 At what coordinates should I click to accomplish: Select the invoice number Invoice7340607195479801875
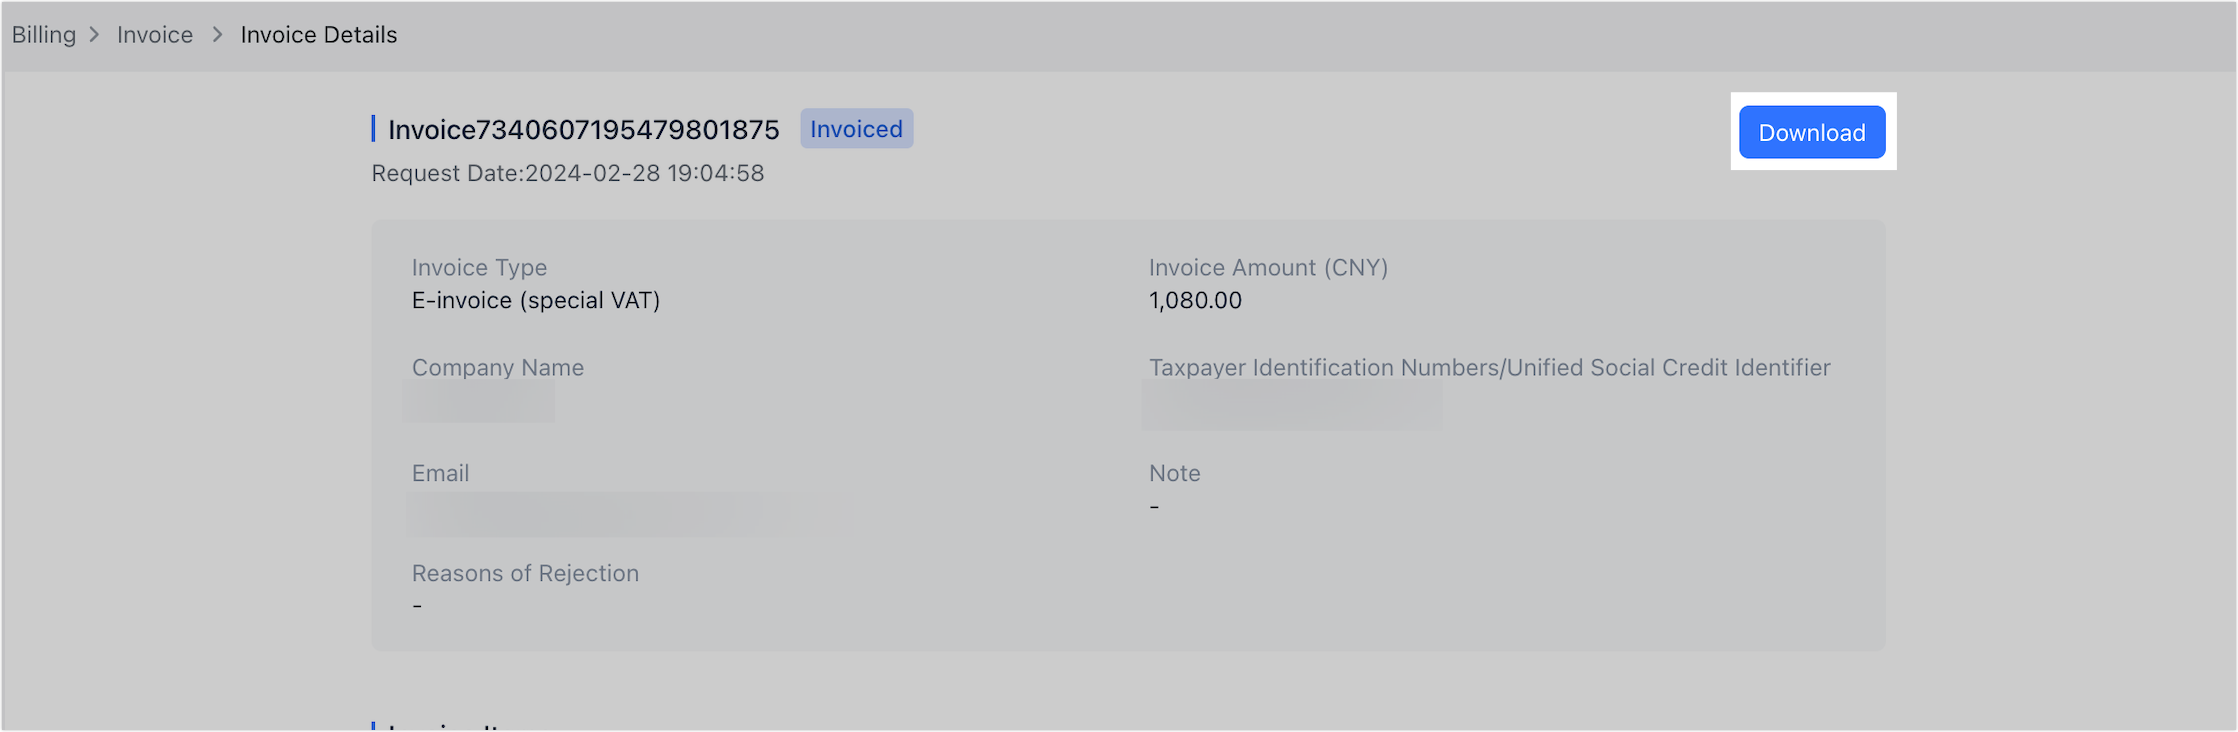(x=583, y=128)
